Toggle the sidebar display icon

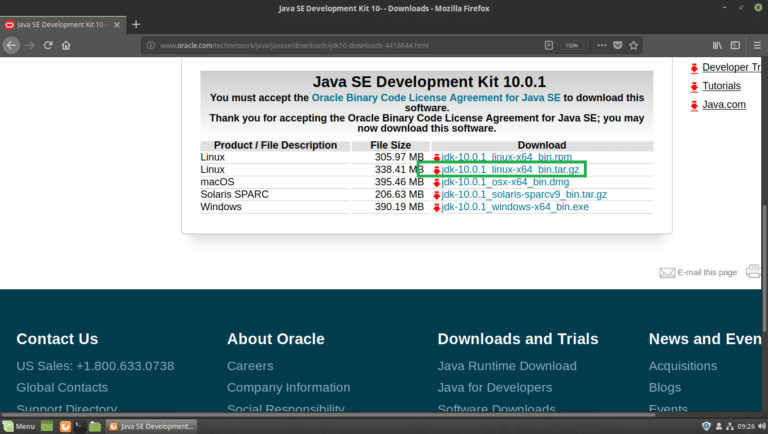(x=735, y=45)
